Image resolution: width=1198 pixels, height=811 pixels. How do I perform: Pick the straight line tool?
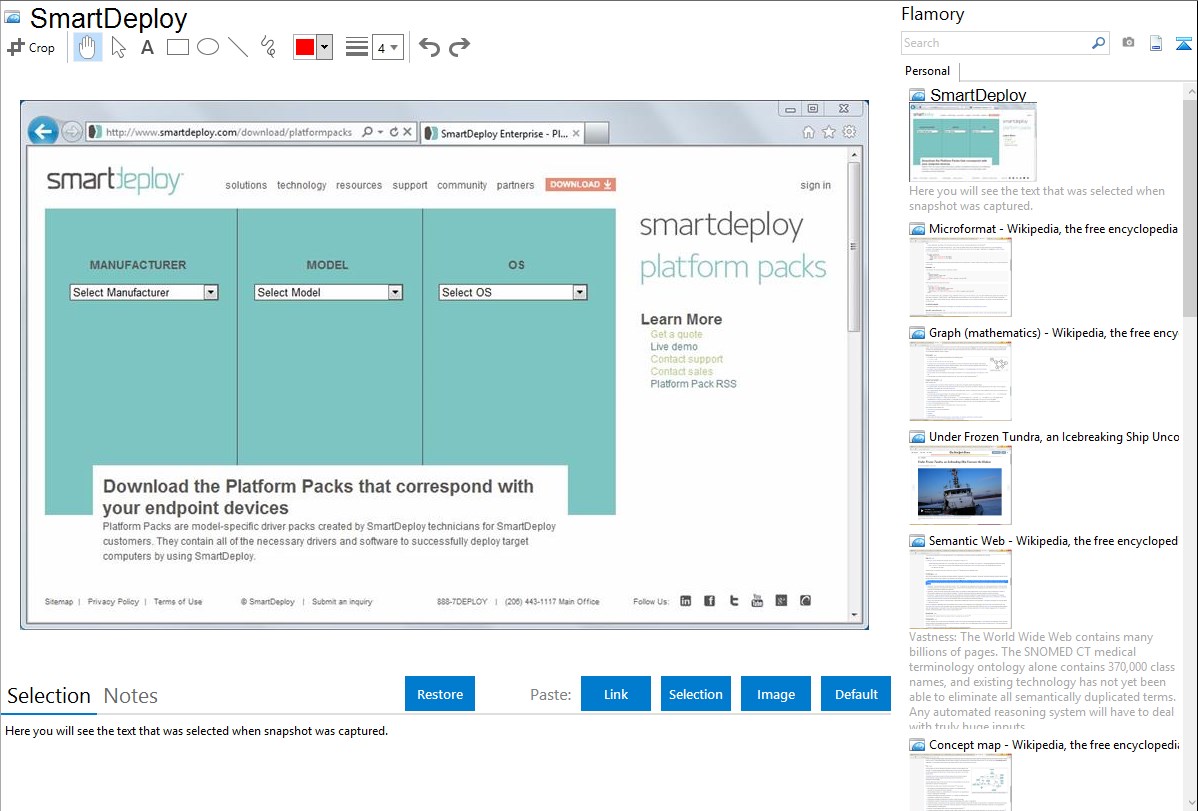point(238,47)
